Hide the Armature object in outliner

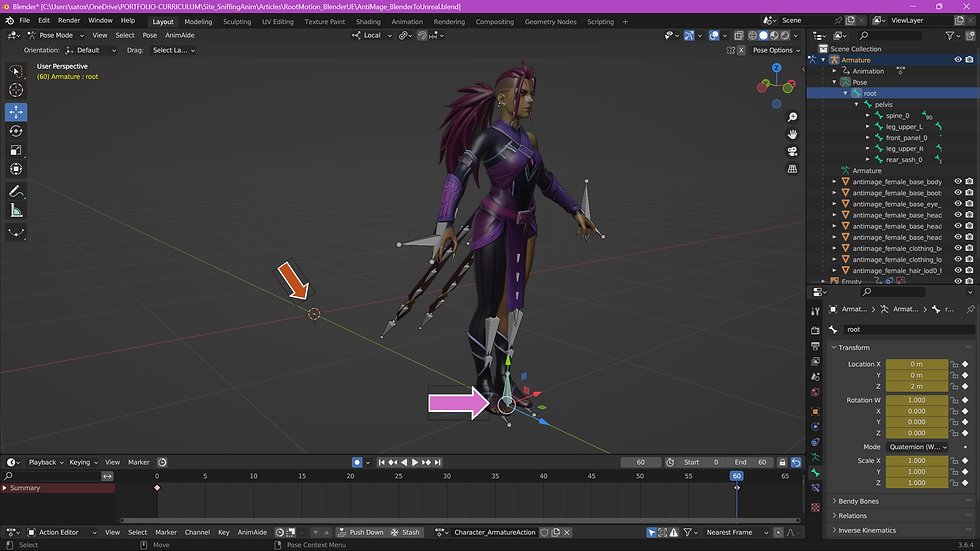tap(958, 60)
